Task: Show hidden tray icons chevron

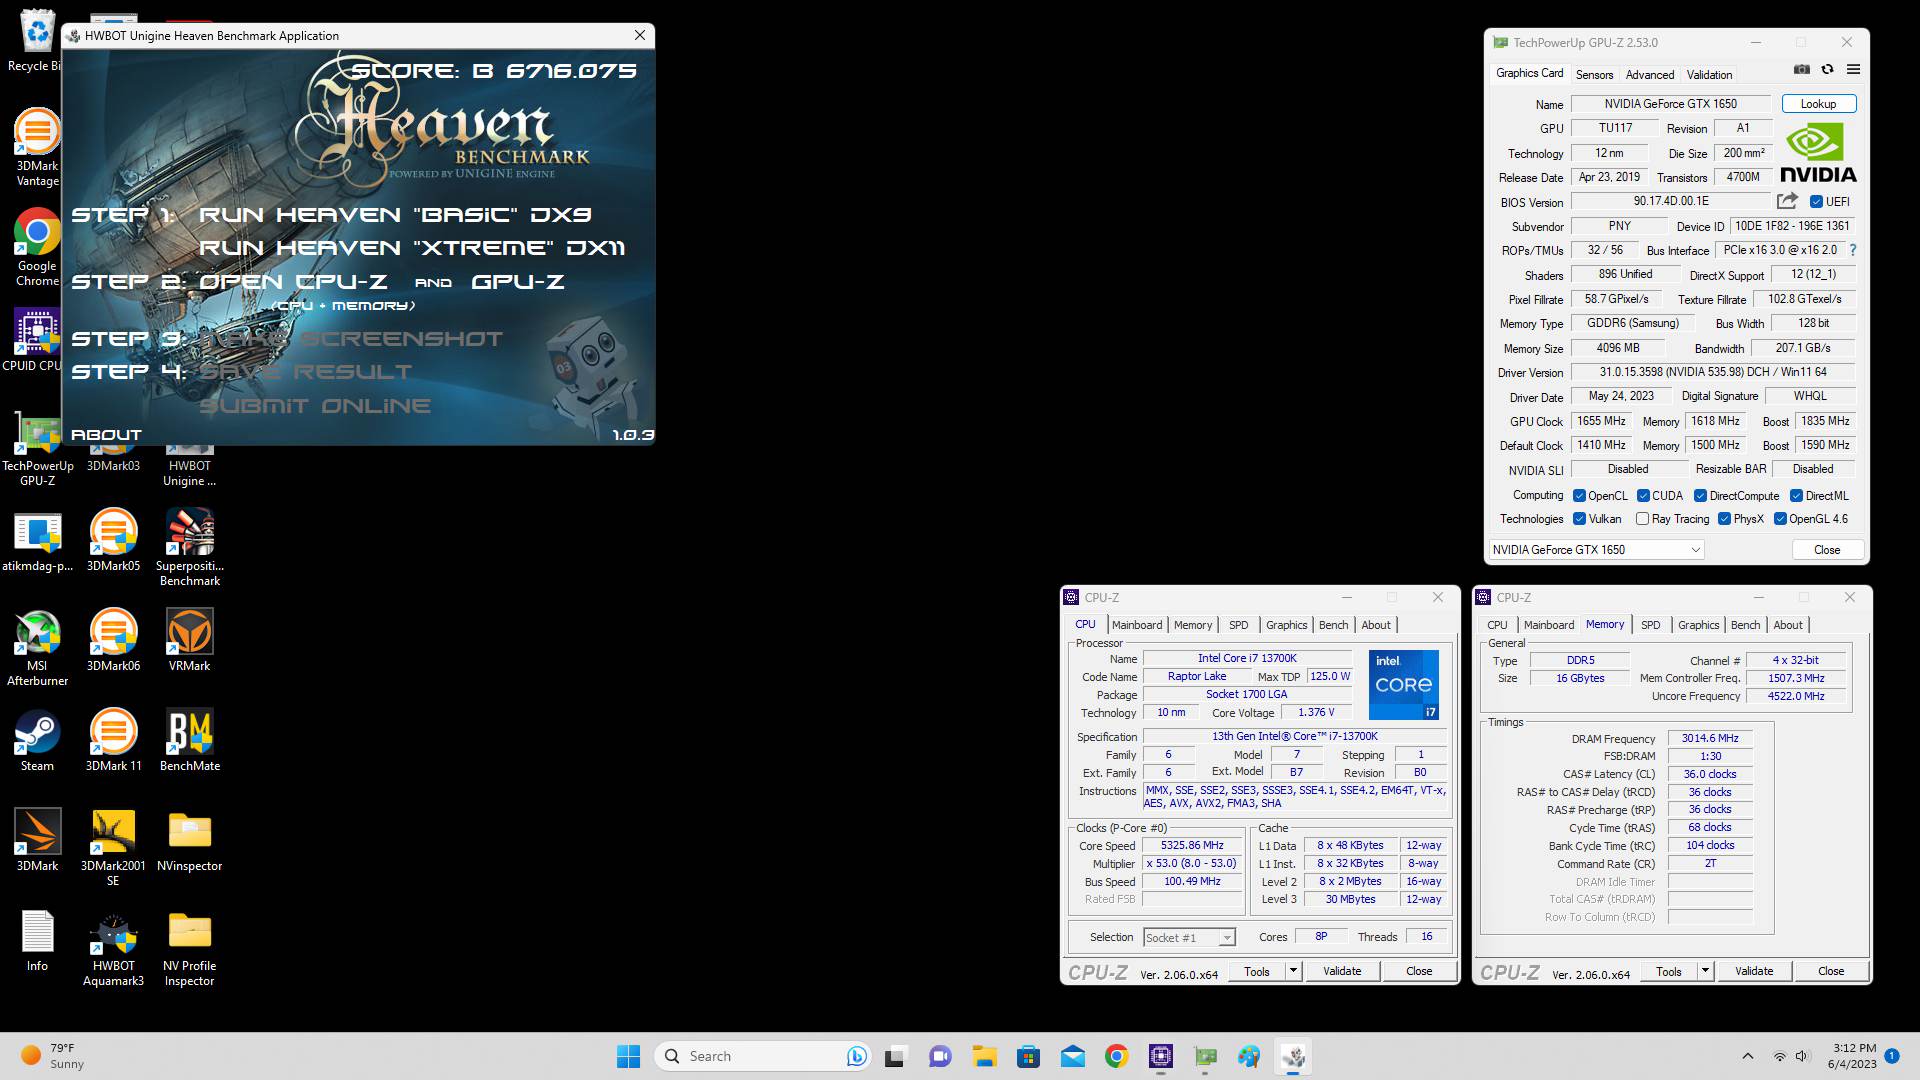Action: [x=1747, y=1056]
